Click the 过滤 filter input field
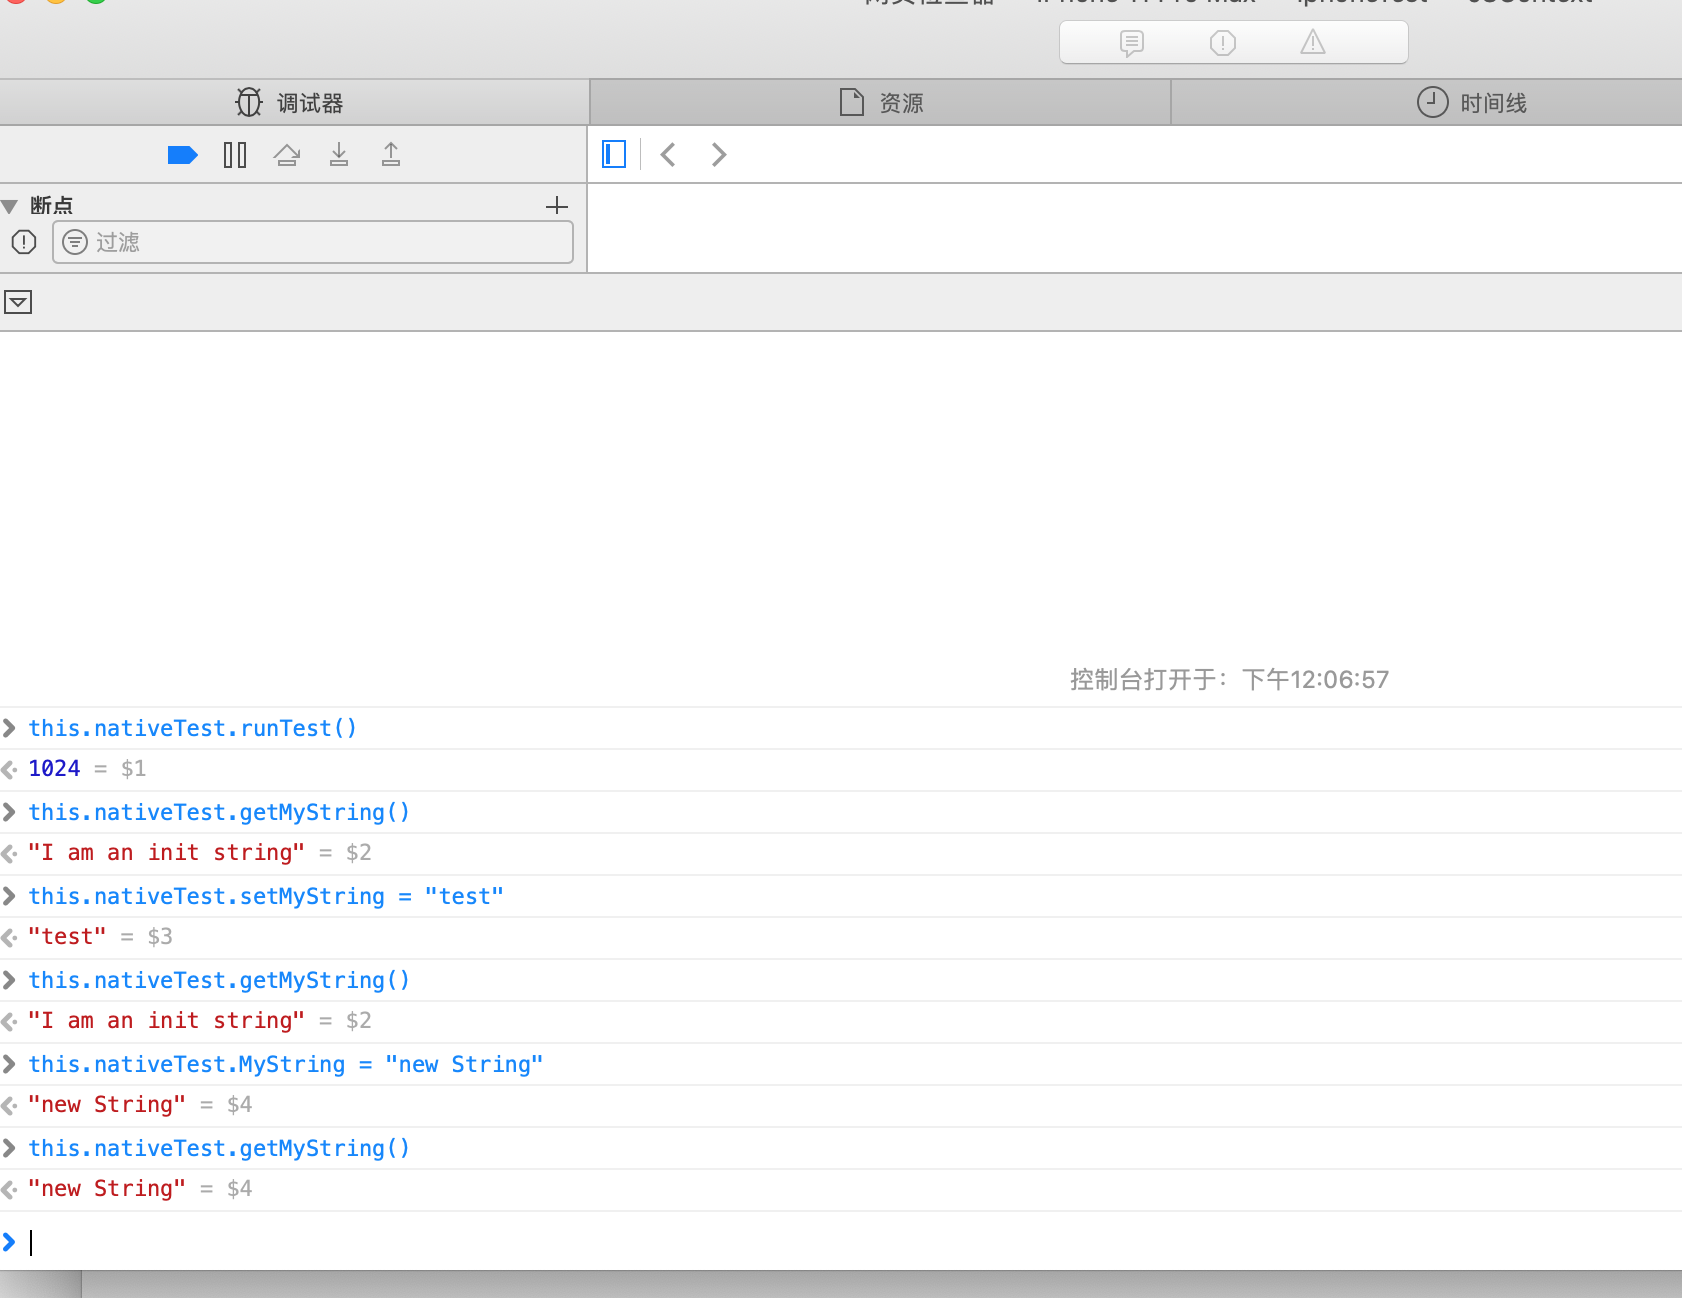 [x=313, y=242]
